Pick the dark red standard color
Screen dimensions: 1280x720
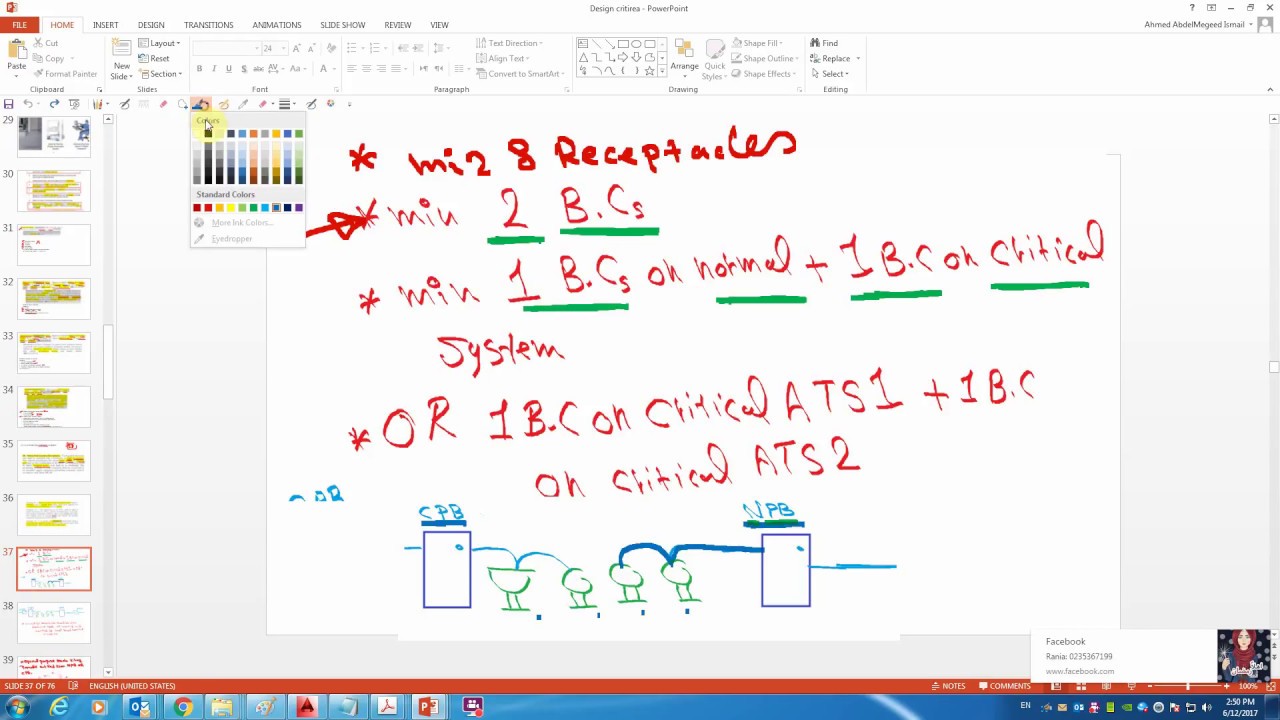pos(197,208)
